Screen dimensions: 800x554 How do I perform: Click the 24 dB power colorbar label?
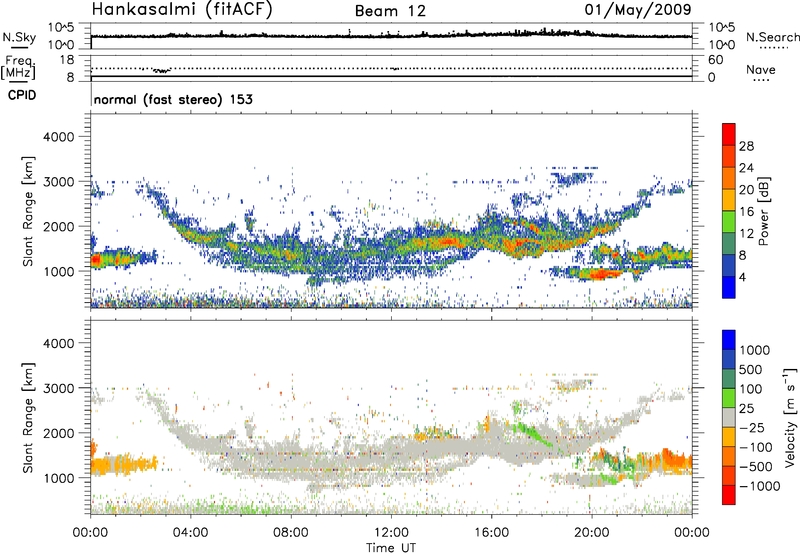(x=746, y=168)
